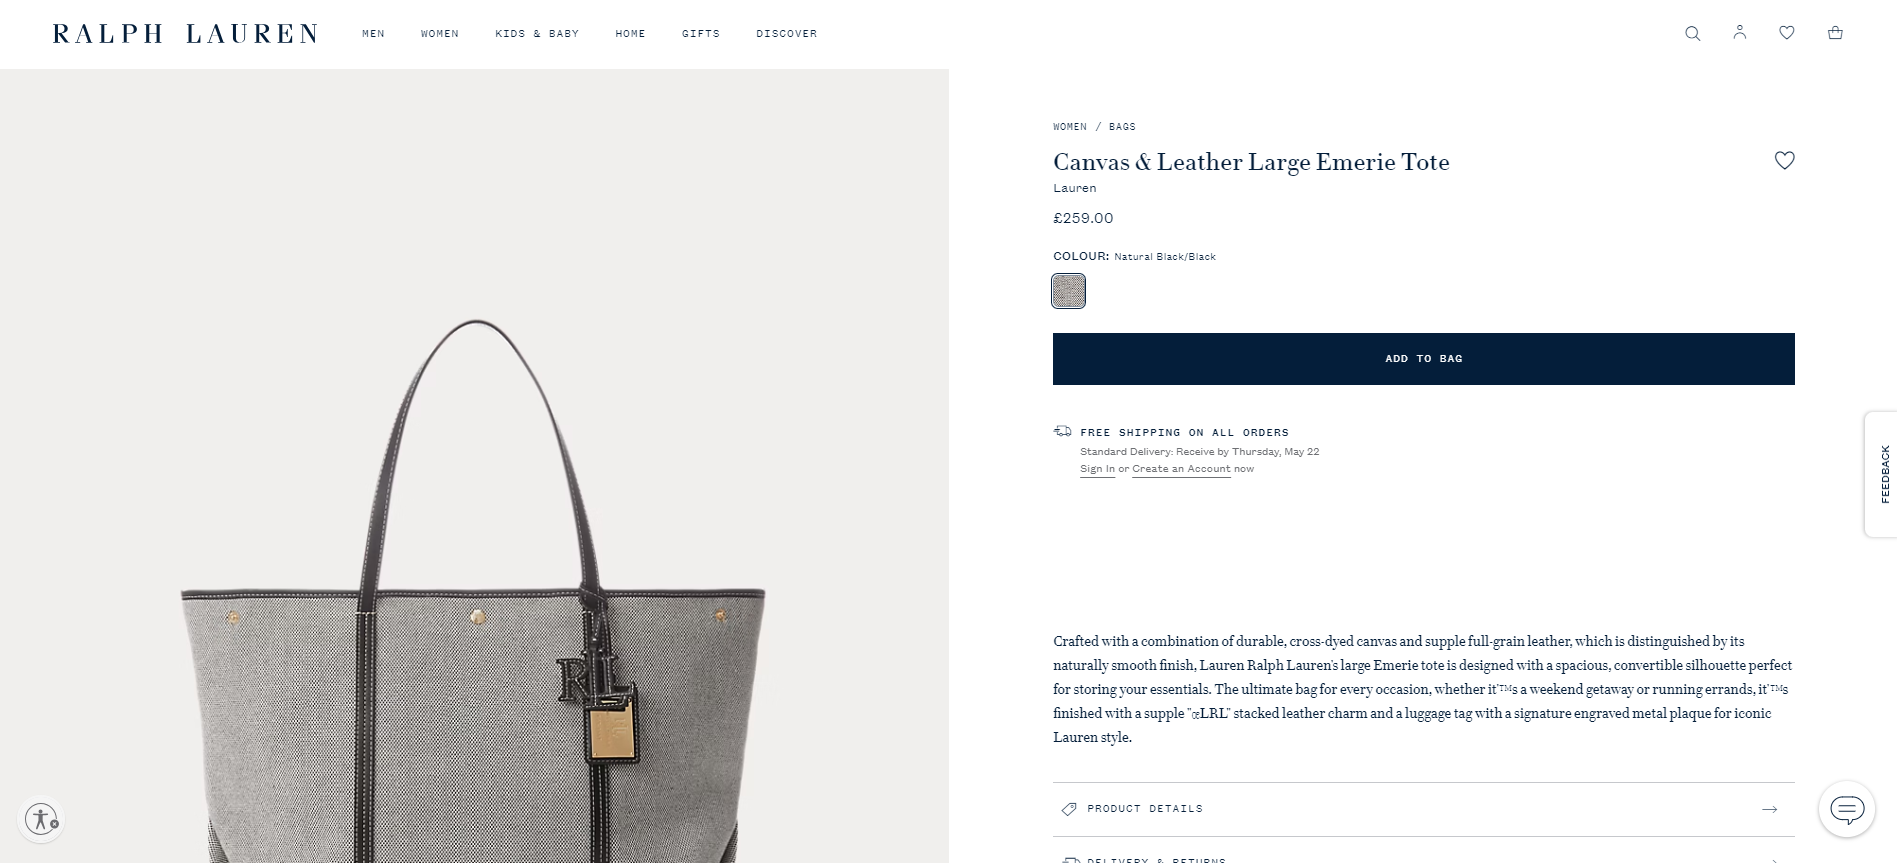Click the Sign In link

coord(1097,469)
